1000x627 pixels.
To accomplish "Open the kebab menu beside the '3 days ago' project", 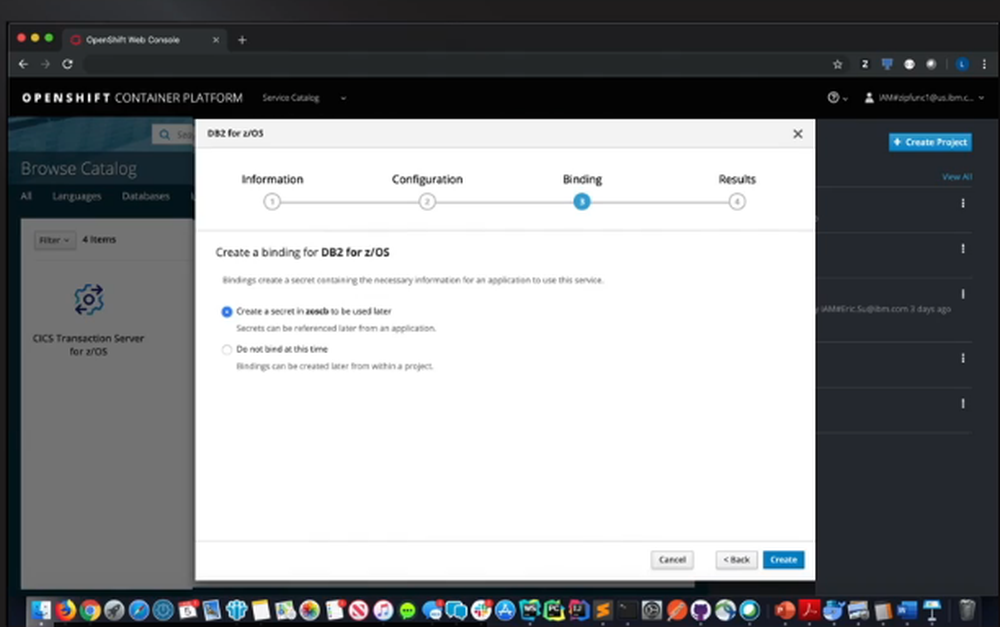I will coord(963,294).
